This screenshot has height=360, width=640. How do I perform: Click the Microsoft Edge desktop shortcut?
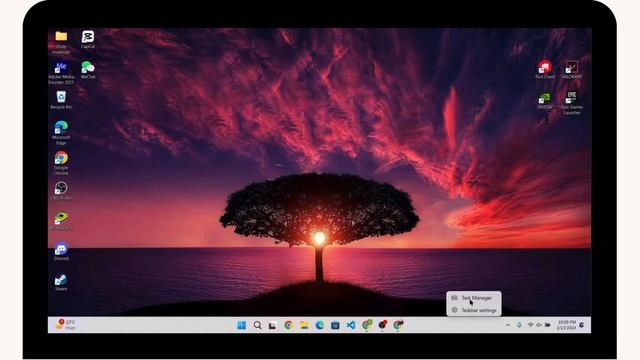pos(61,133)
